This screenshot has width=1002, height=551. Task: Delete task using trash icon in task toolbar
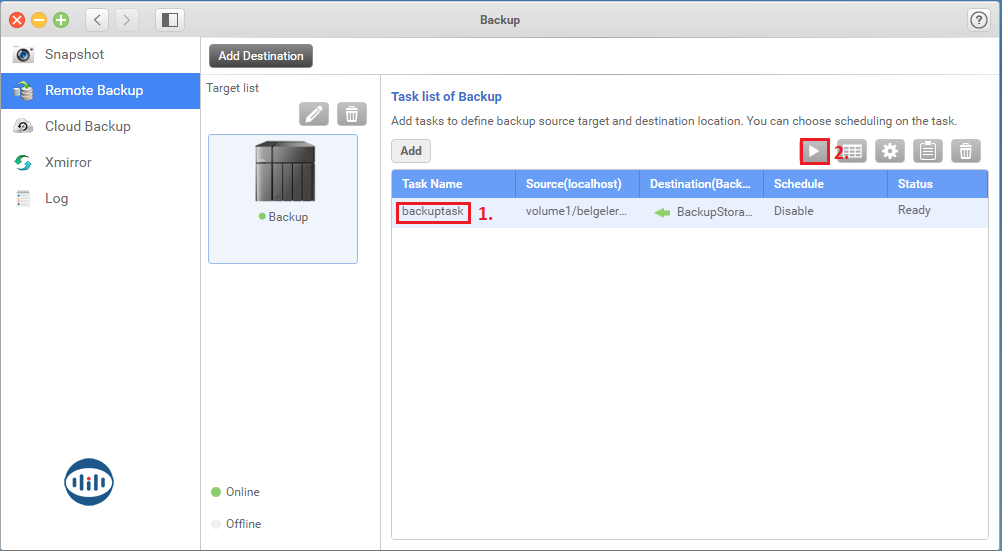coord(965,151)
